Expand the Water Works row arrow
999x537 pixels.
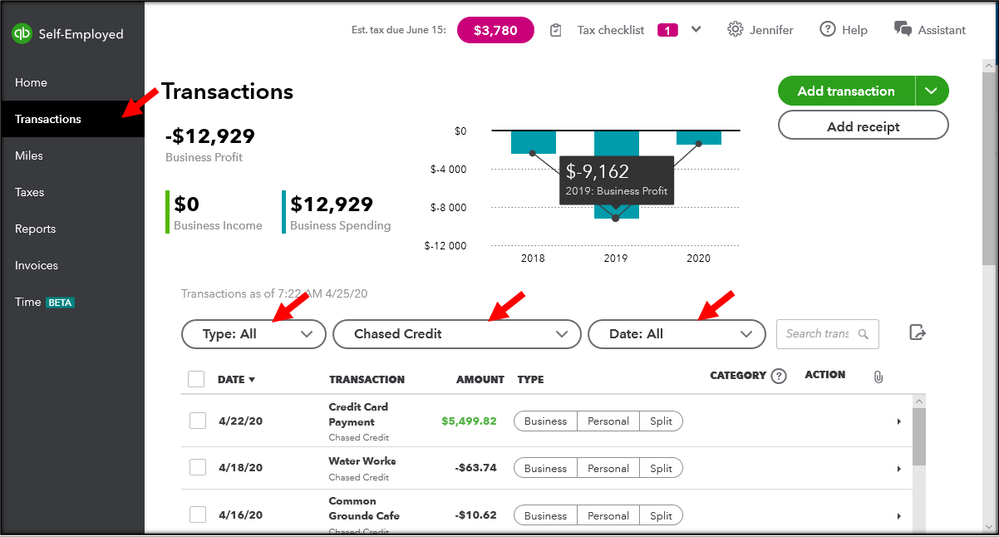[x=899, y=468]
